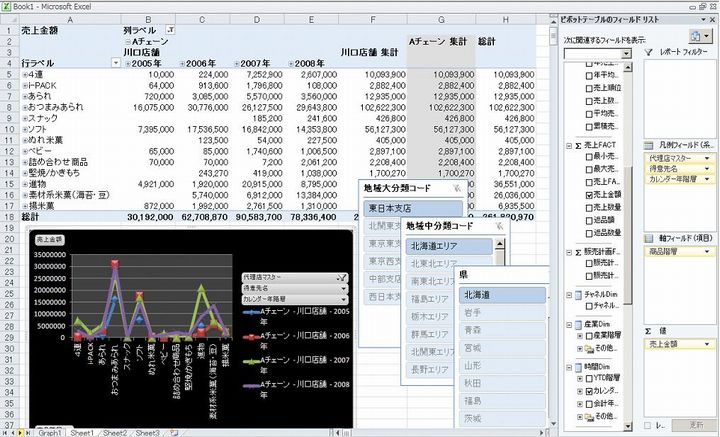Click 産業Dim その他 folder icon
The width and height of the screenshot is (720, 437).
pos(589,348)
